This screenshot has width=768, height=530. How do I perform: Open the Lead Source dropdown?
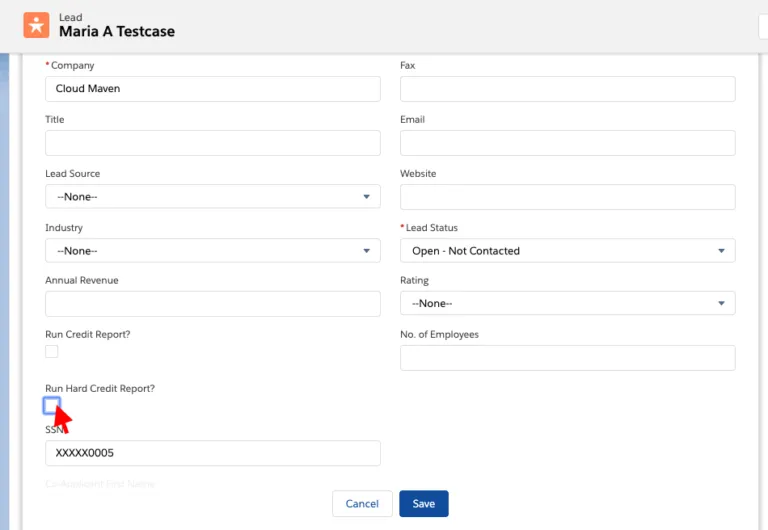212,197
